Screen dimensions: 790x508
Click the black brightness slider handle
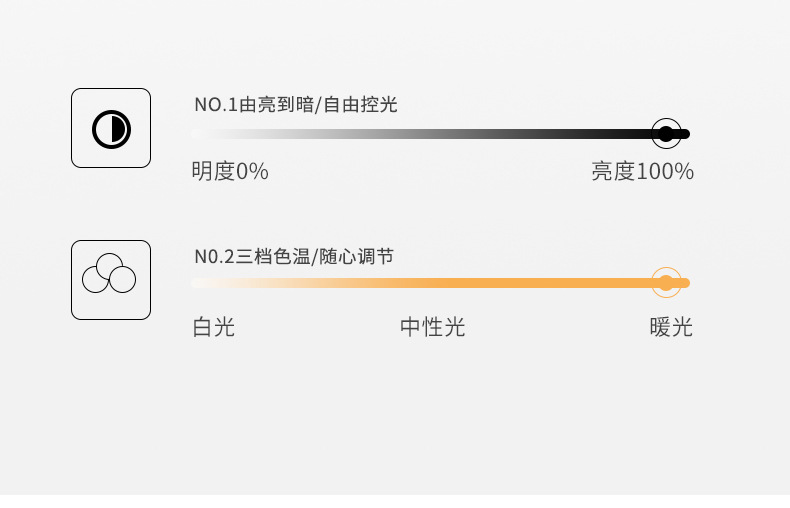[x=666, y=133]
